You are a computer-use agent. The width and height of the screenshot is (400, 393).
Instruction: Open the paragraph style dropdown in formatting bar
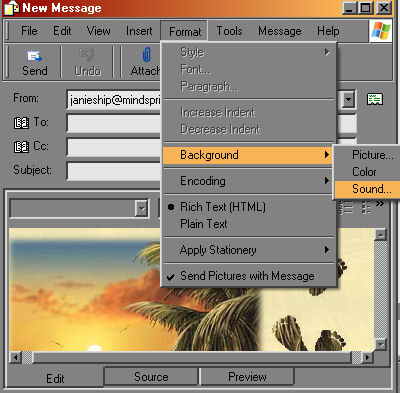click(x=141, y=209)
